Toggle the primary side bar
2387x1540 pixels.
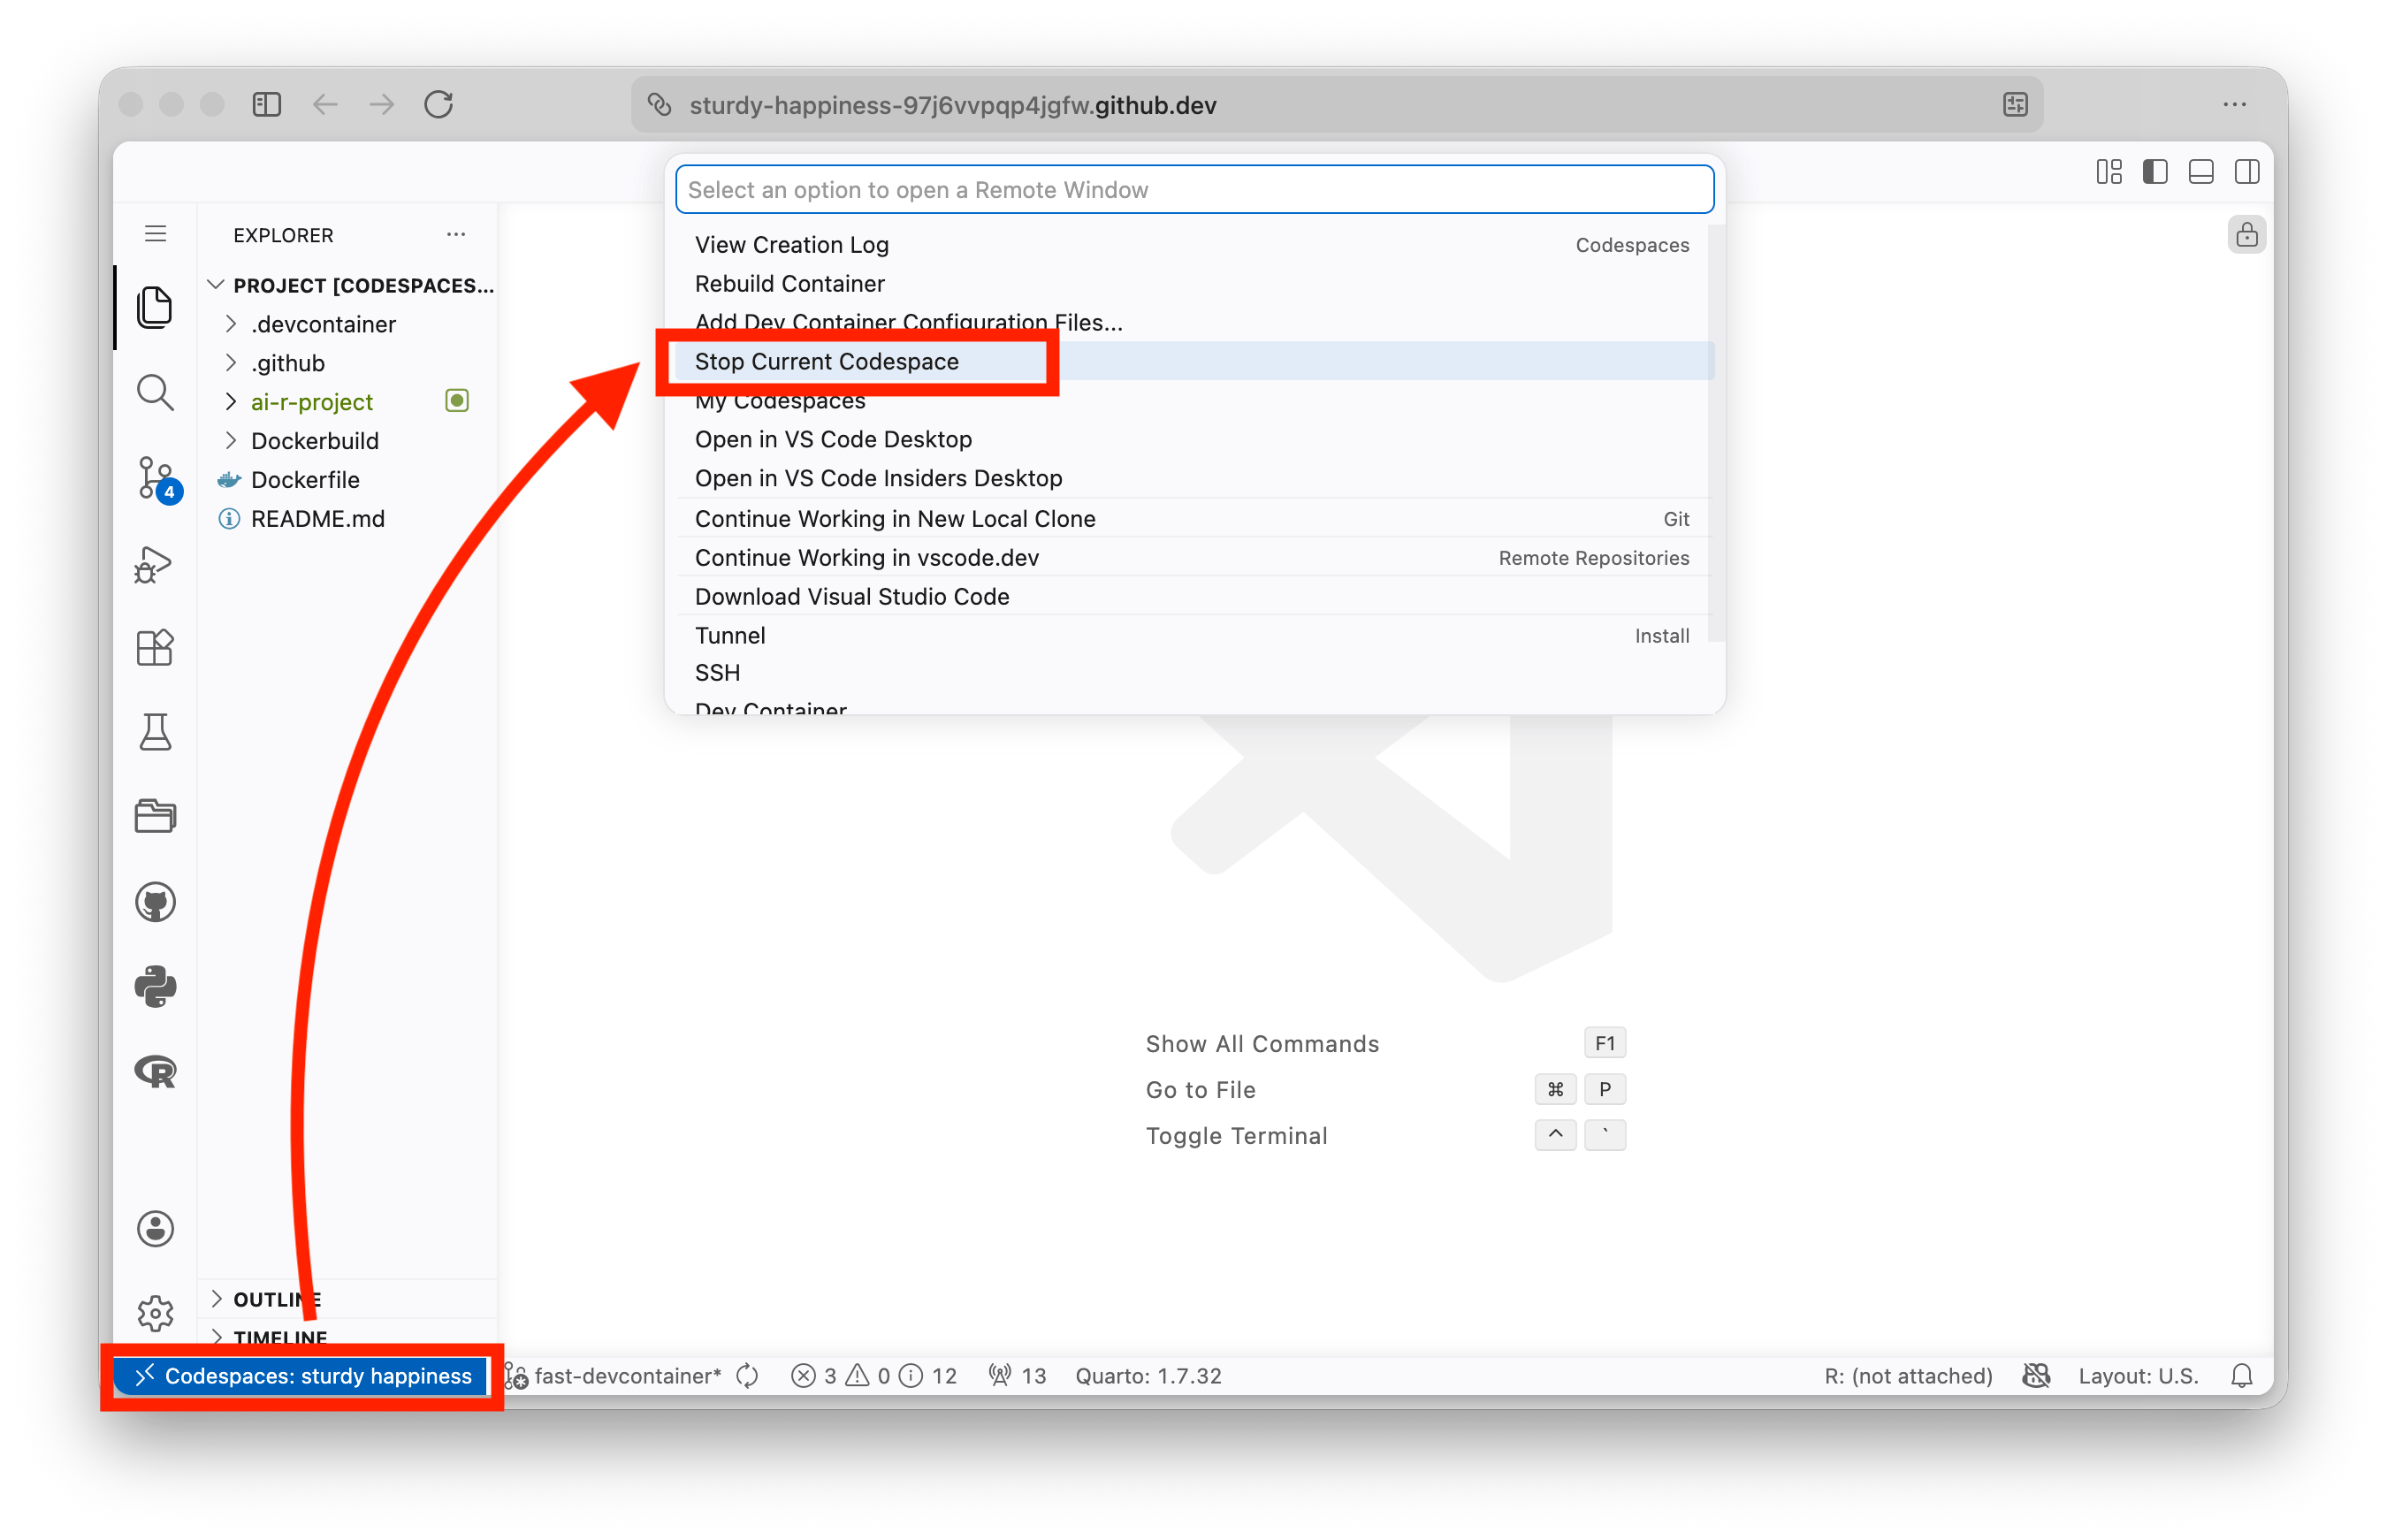2155,172
